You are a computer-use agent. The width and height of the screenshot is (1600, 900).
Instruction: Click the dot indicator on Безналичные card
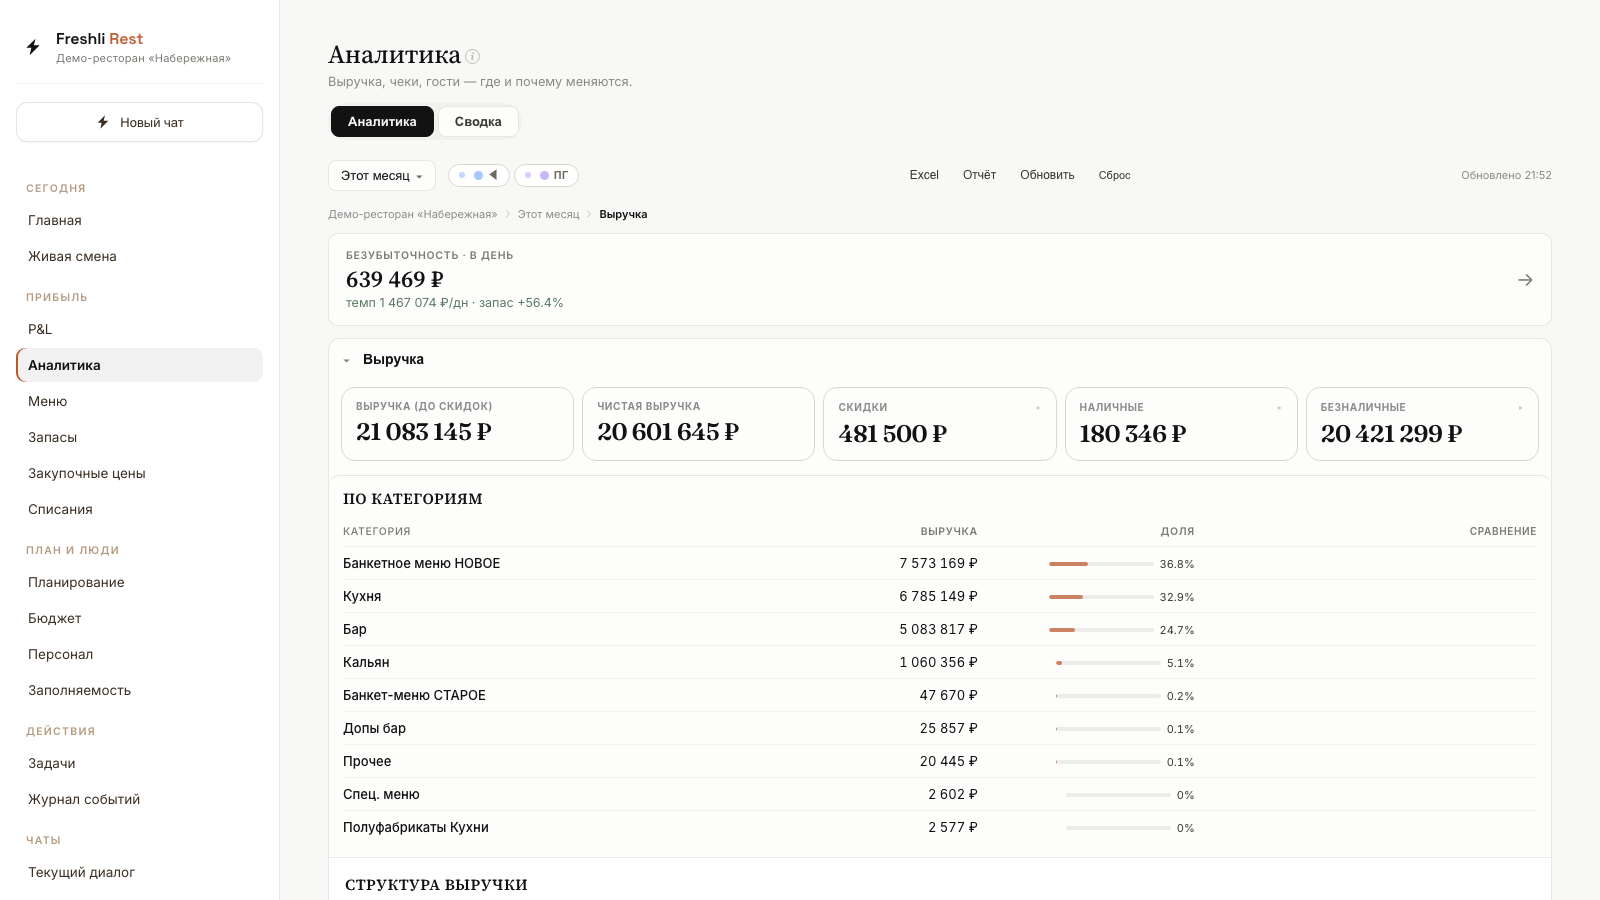click(x=1520, y=408)
